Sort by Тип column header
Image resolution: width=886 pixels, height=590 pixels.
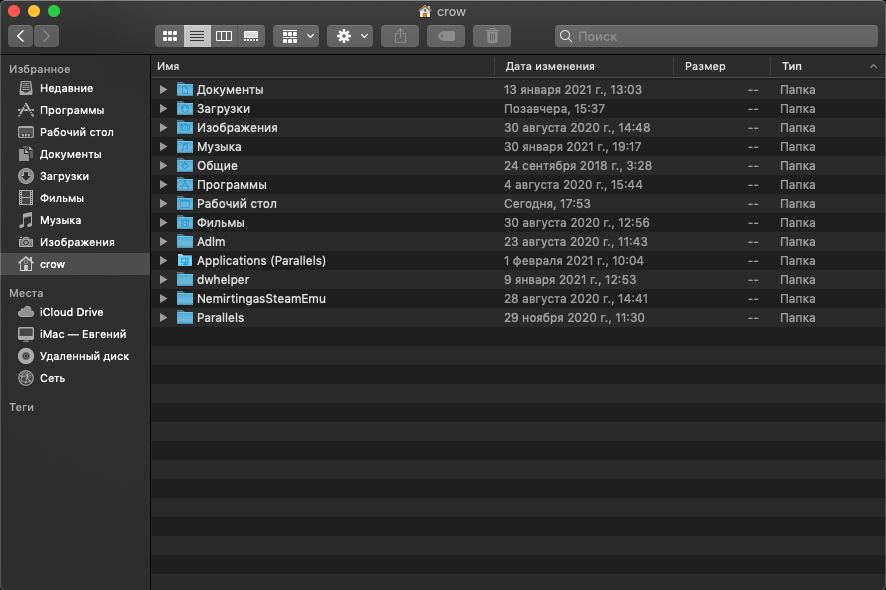pos(828,66)
